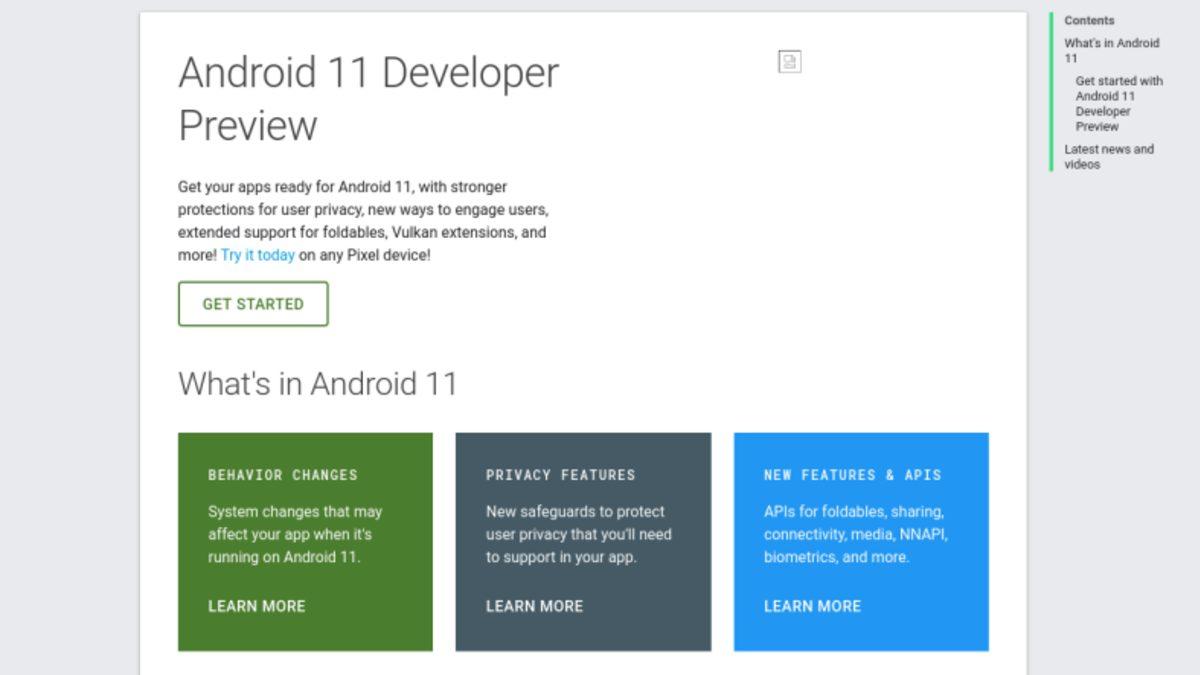
Task: Click the page preview icon near the heading
Action: coord(790,62)
